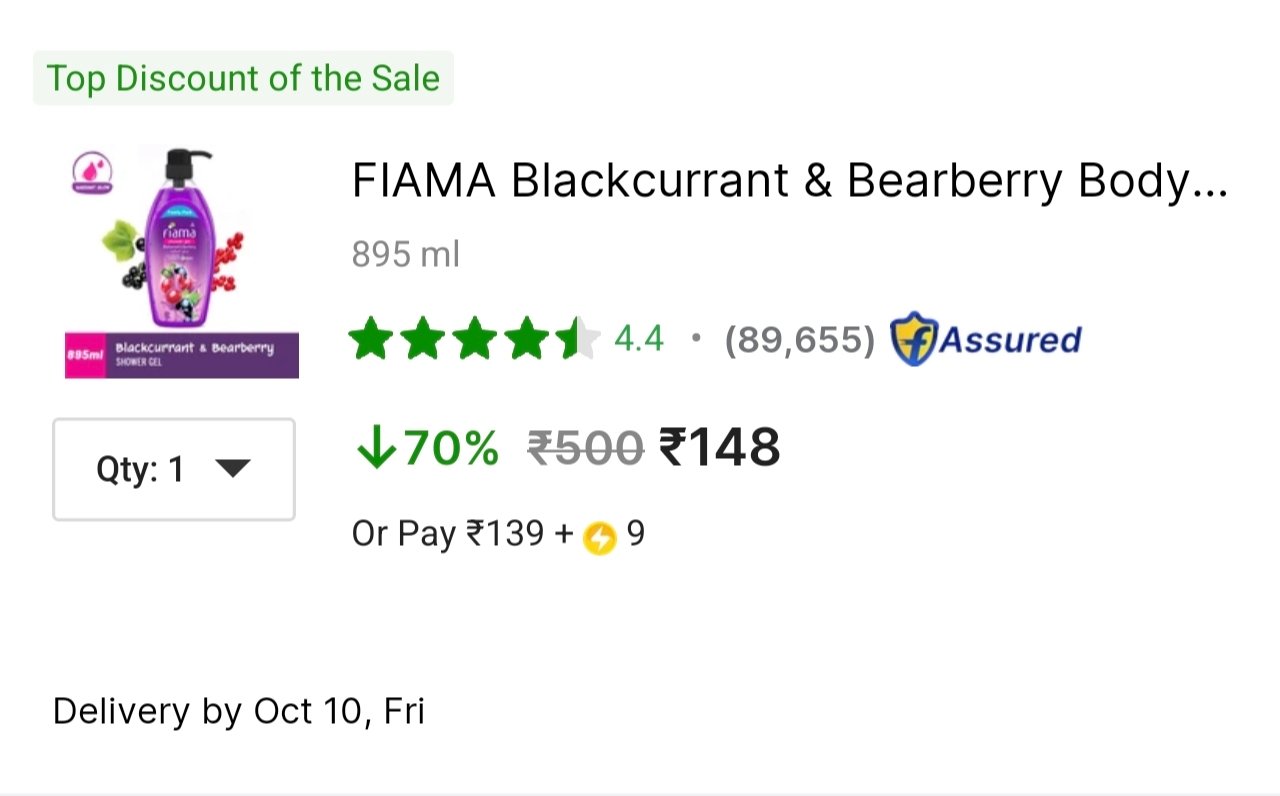Click the ₹148 sale price
The width and height of the screenshot is (1280, 796).
coord(719,447)
